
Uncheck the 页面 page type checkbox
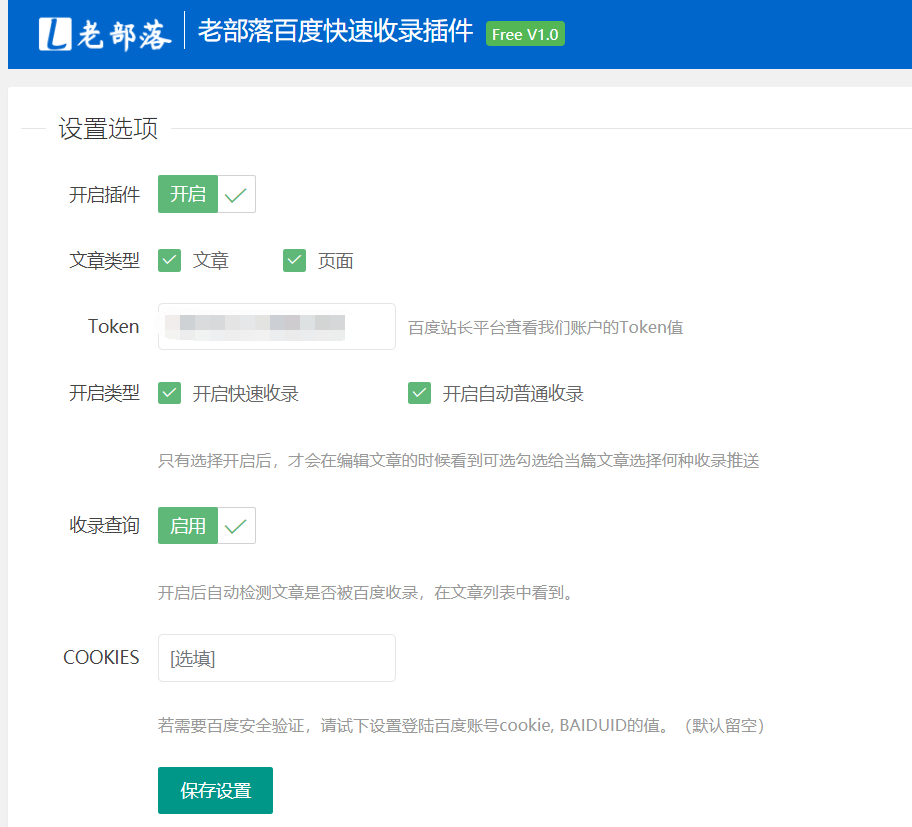click(294, 261)
